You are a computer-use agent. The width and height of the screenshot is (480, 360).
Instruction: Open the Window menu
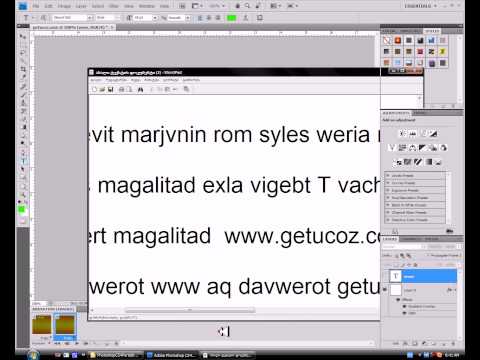(x=147, y=6)
